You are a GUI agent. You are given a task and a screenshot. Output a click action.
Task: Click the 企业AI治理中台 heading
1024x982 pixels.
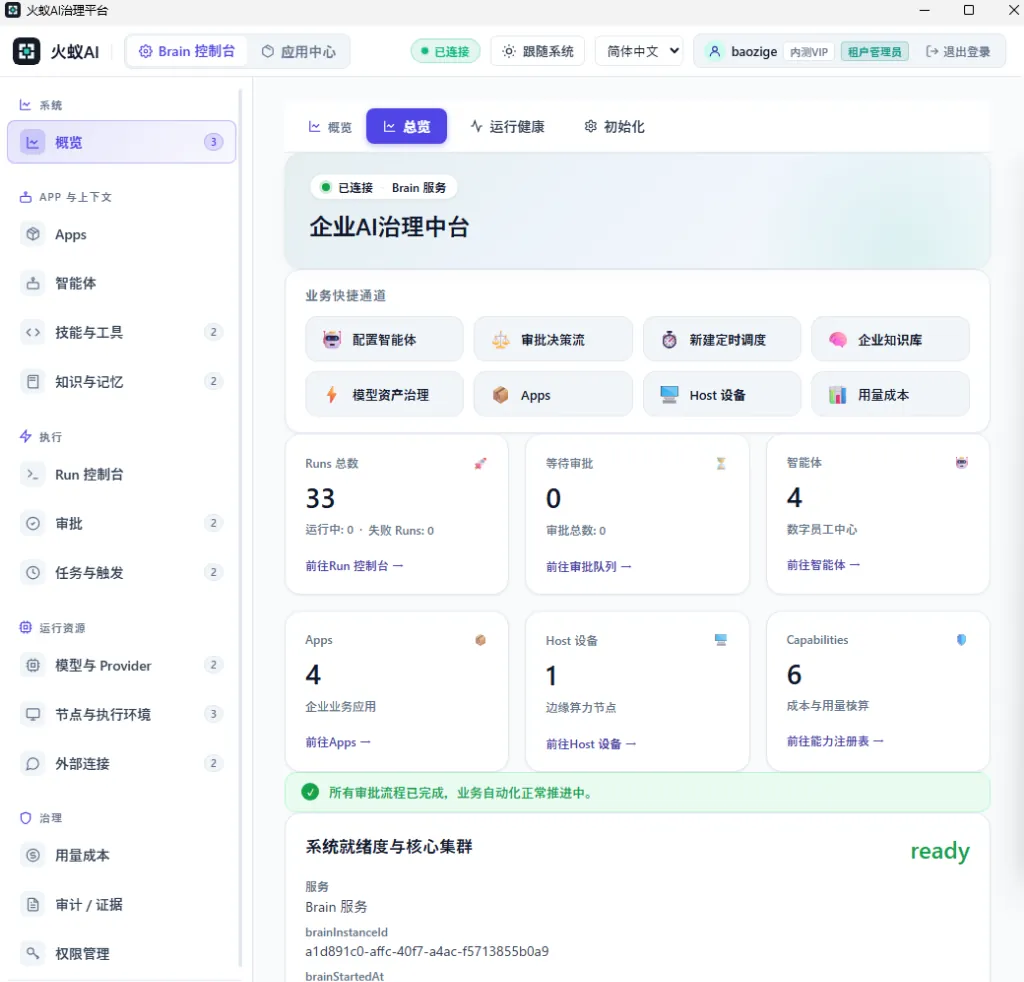pyautogui.click(x=389, y=227)
